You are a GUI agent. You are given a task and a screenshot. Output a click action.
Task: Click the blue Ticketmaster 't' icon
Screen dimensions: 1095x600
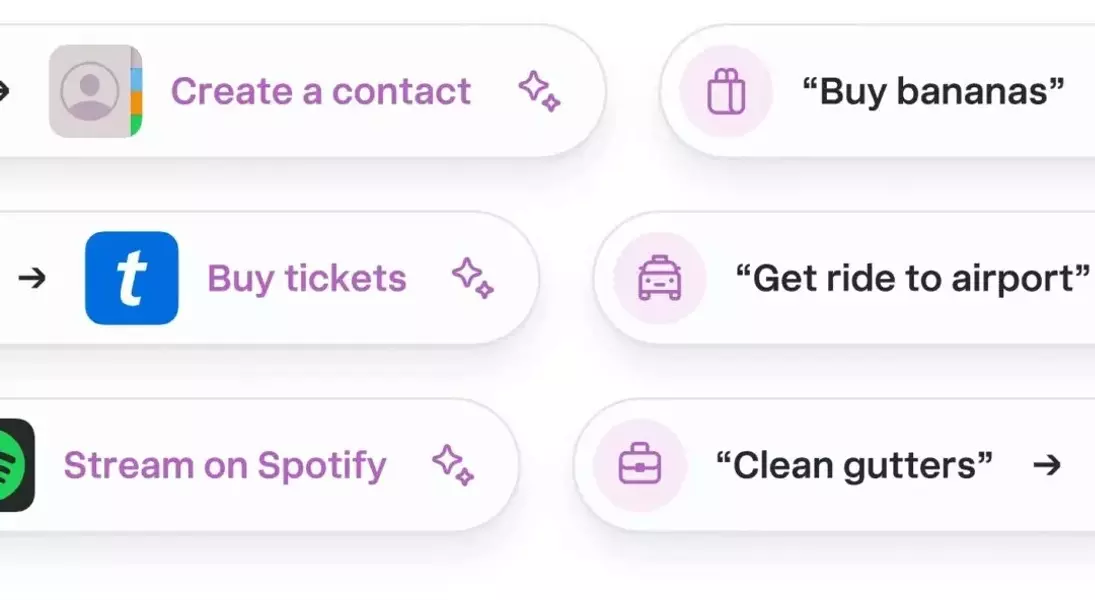pos(131,278)
